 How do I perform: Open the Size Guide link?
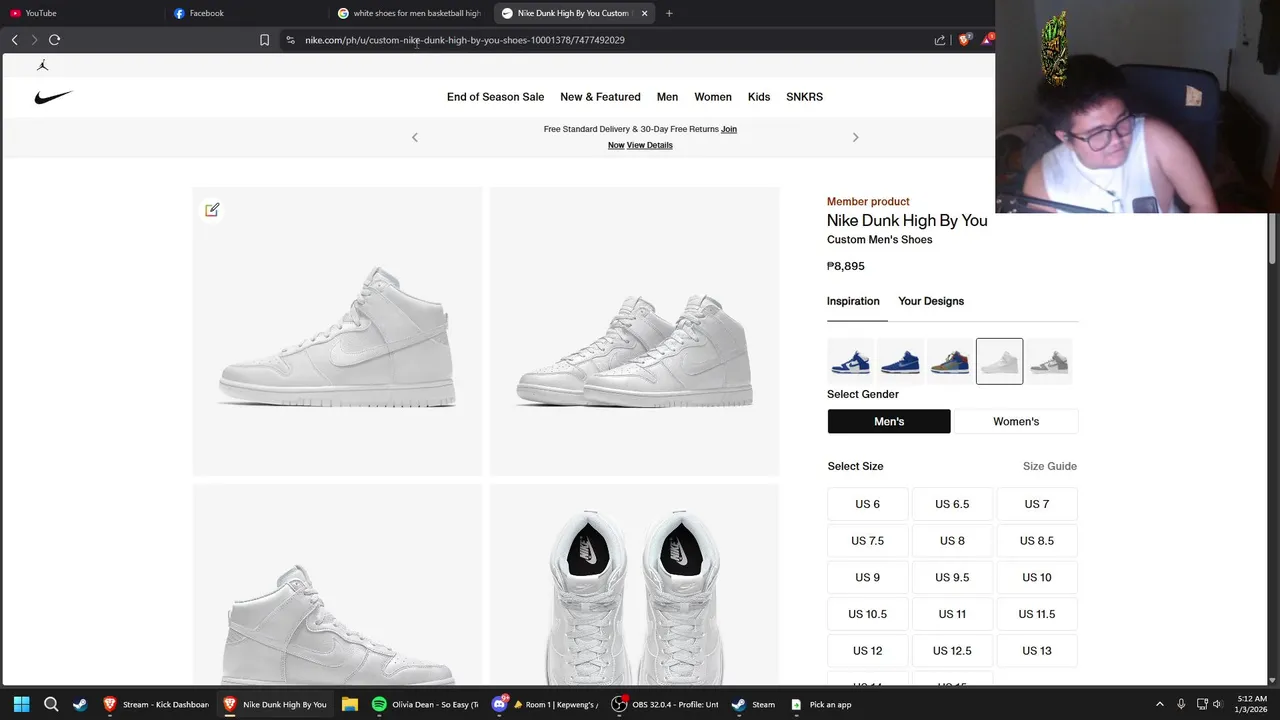(x=1050, y=466)
